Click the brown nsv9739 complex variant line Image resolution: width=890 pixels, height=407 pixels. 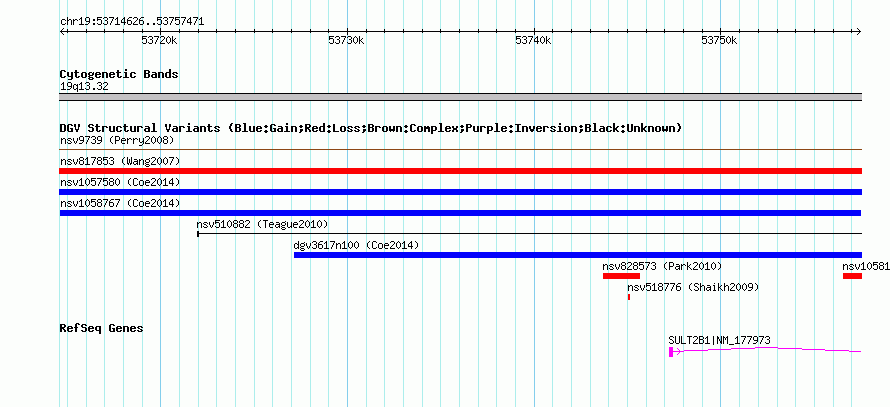[x=461, y=150]
